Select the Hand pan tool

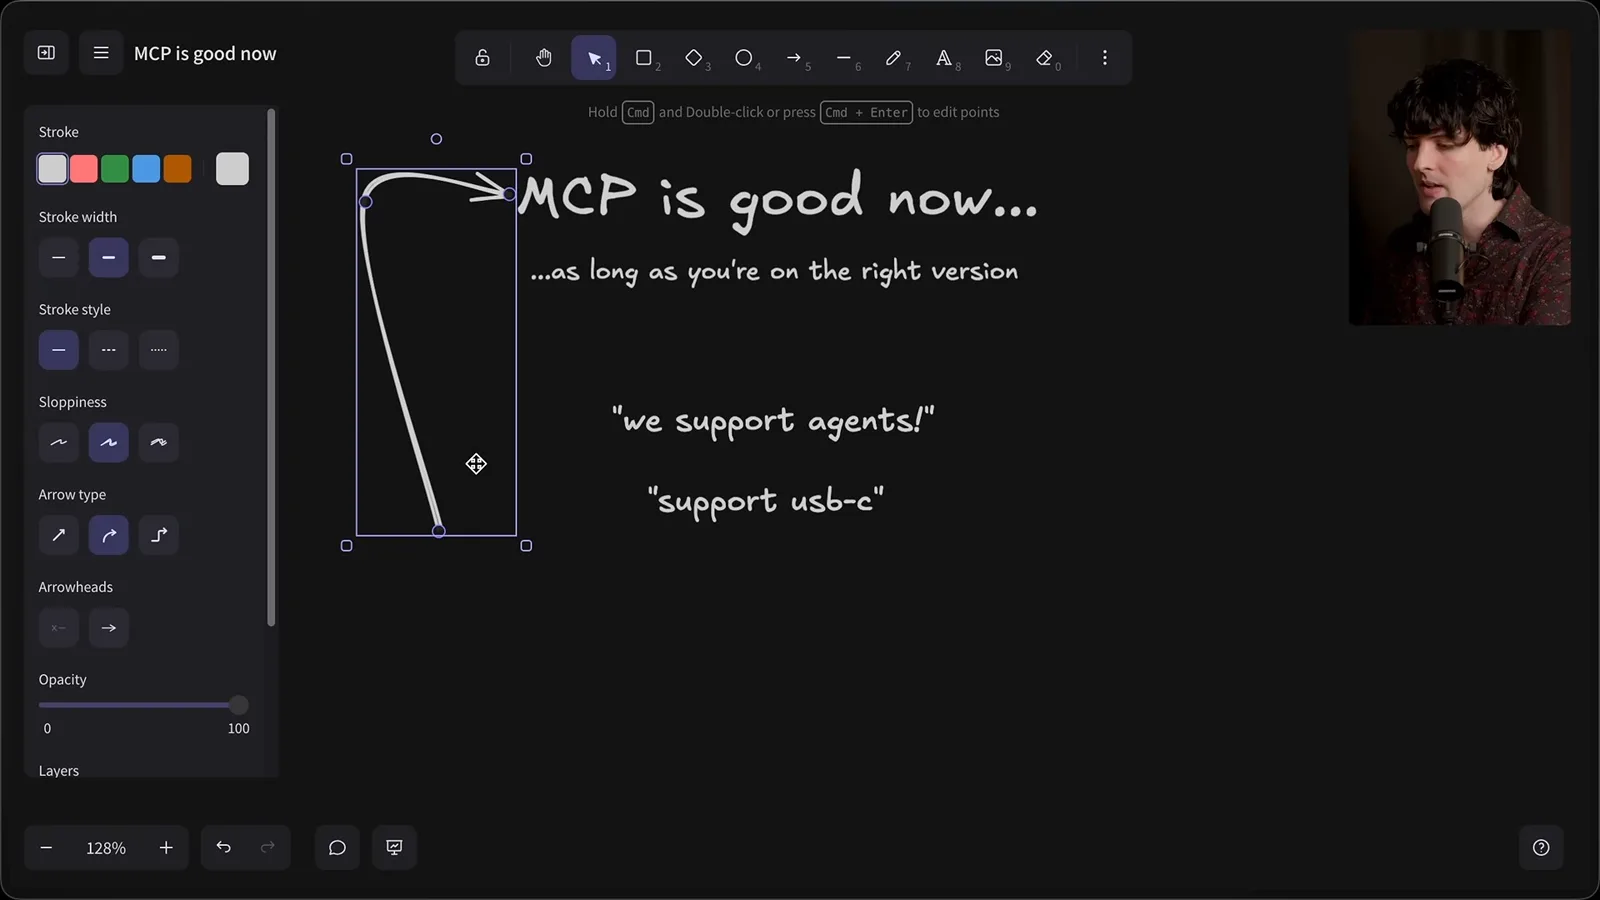pyautogui.click(x=544, y=58)
